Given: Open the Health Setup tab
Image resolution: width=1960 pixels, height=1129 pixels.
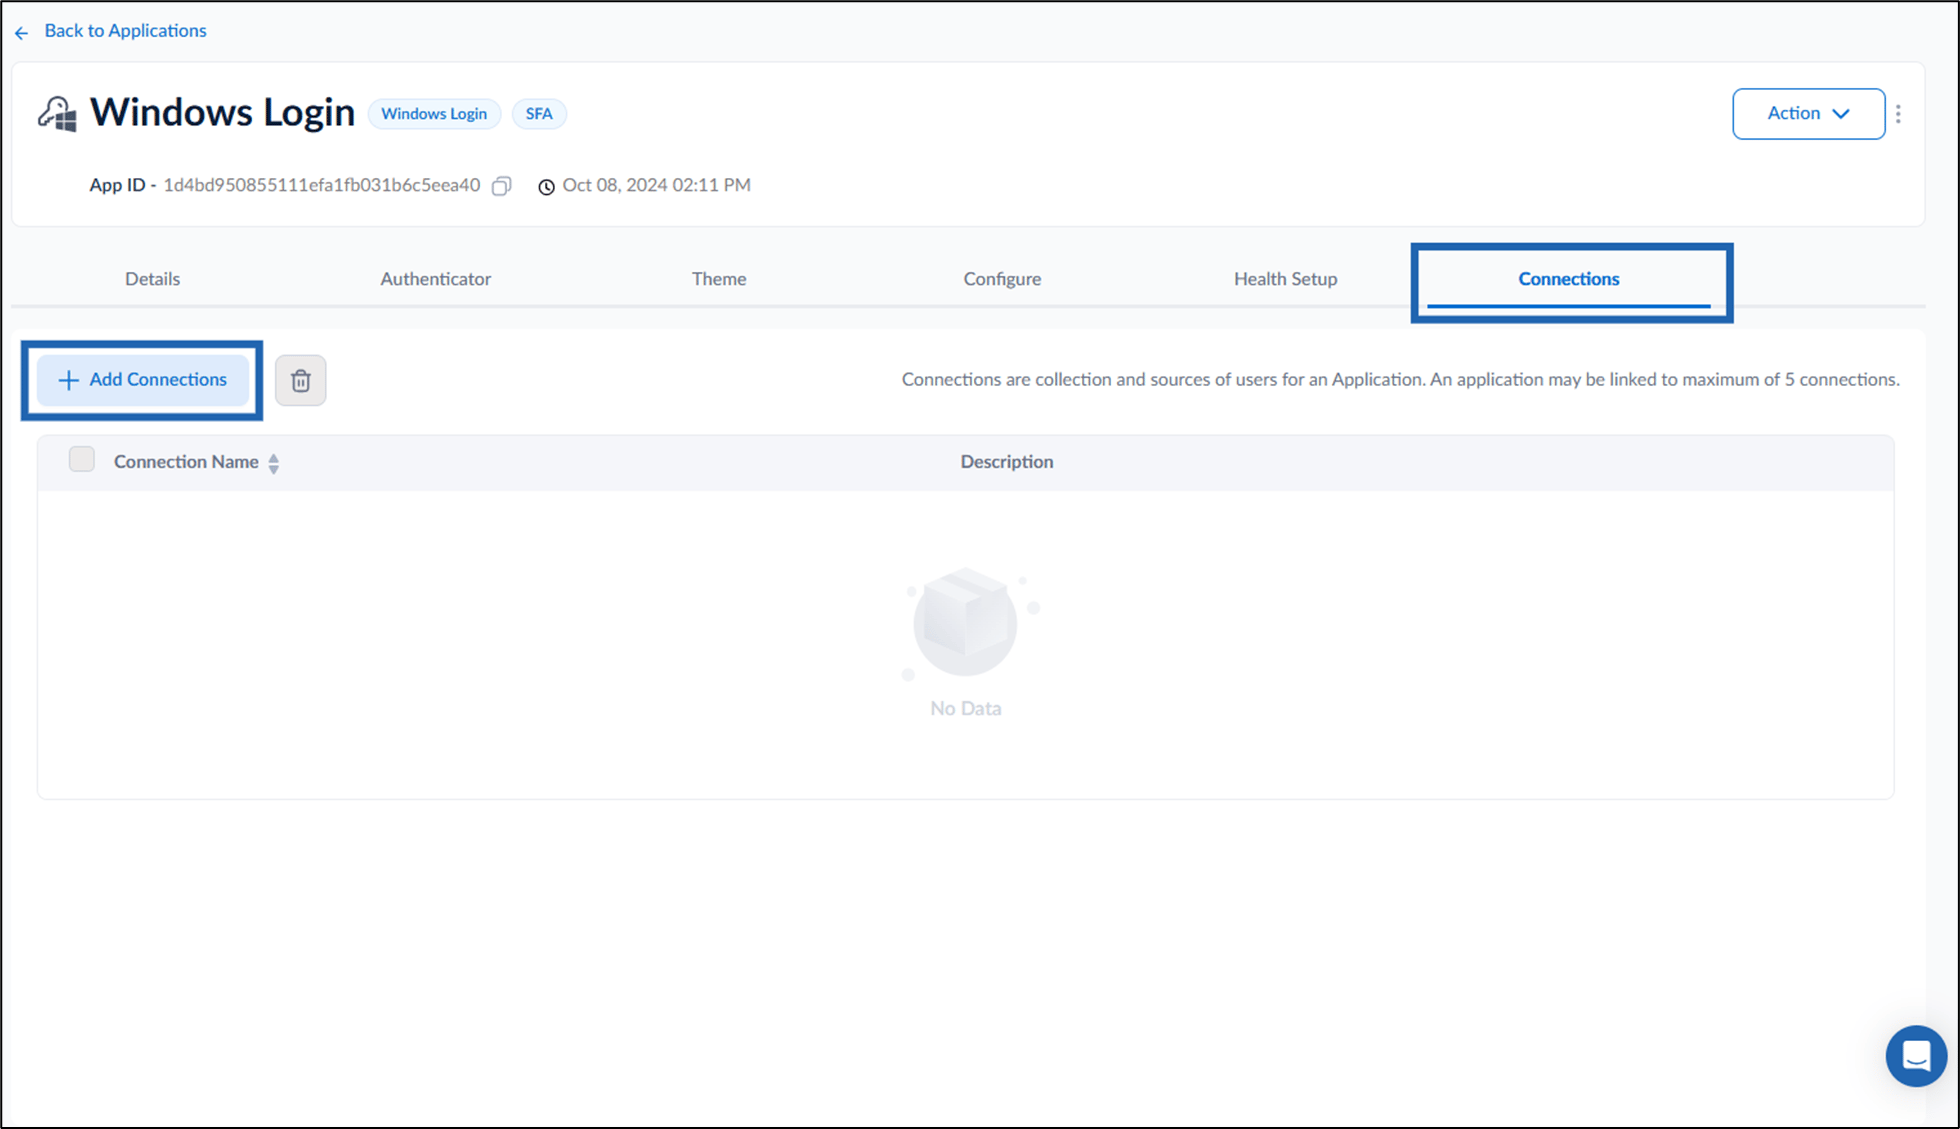Looking at the screenshot, I should [x=1285, y=279].
